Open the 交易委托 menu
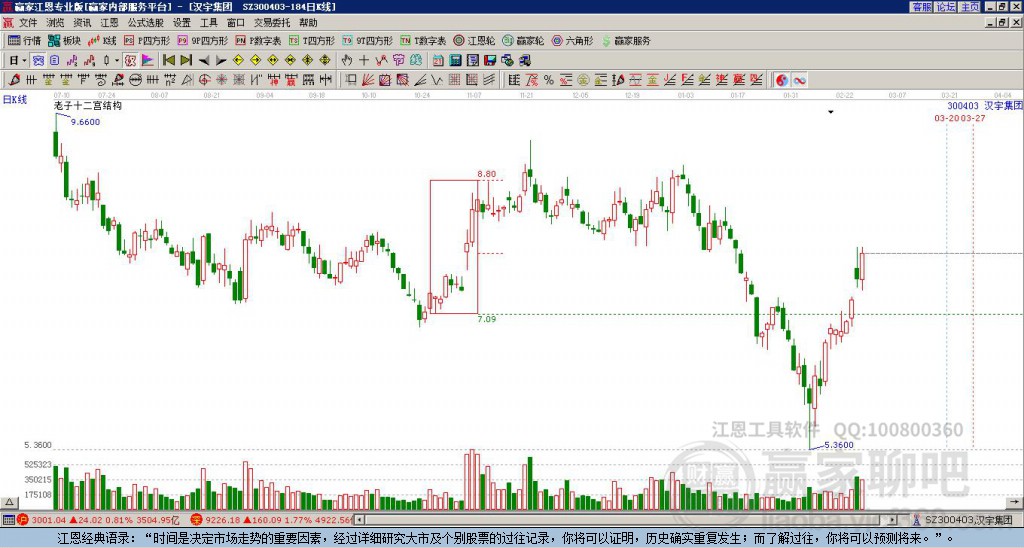Image resolution: width=1024 pixels, height=548 pixels. [272, 23]
